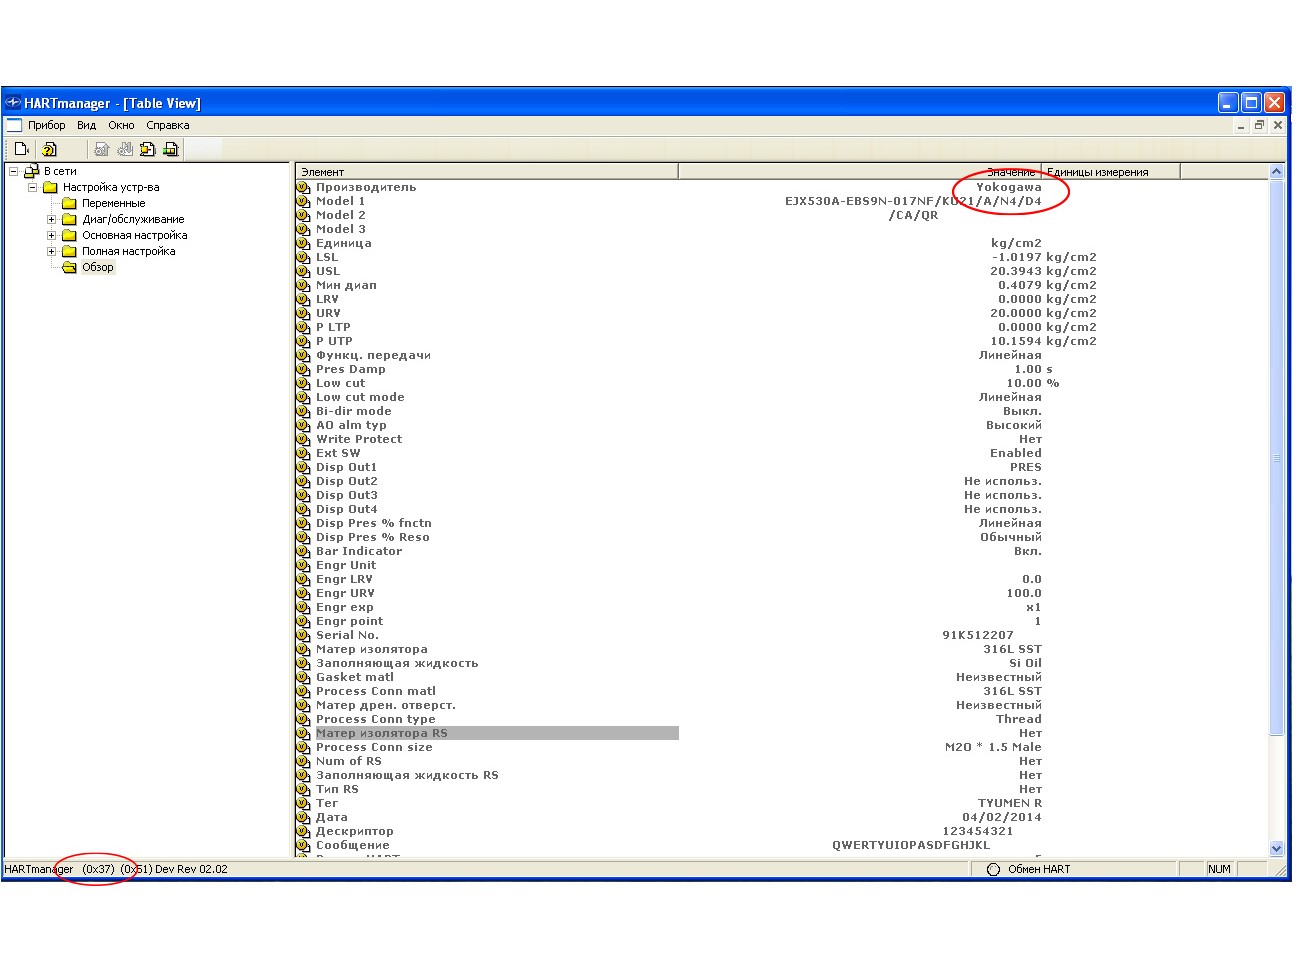Click the Значение column header
Screen dimensions: 1296x972
click(x=860, y=172)
